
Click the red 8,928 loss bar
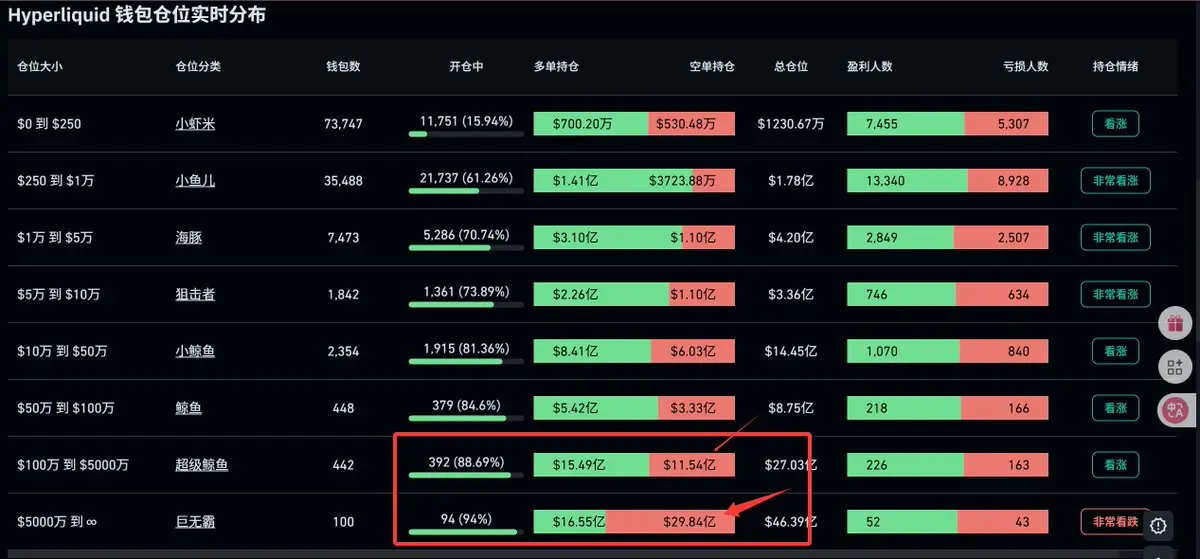coord(1008,181)
